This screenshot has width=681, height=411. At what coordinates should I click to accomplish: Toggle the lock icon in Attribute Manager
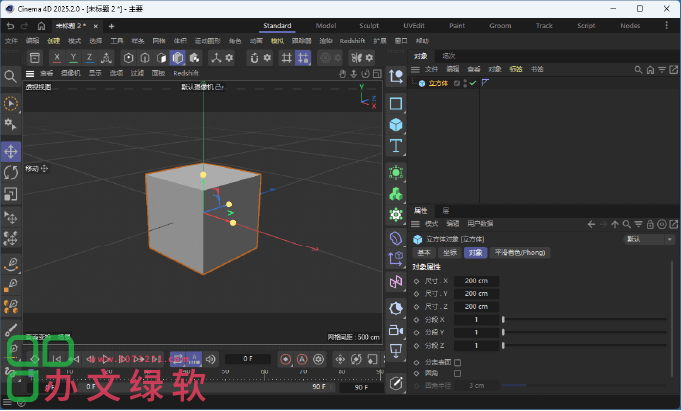pyautogui.click(x=650, y=224)
